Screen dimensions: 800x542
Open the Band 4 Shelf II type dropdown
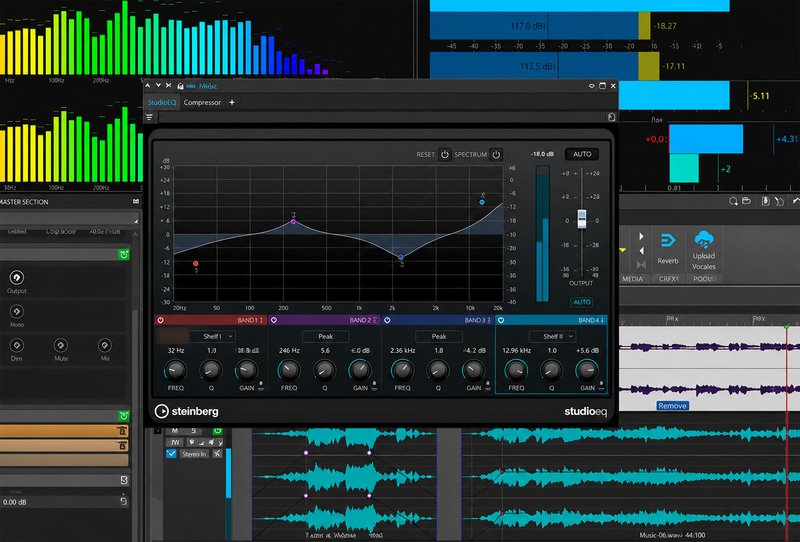click(x=553, y=336)
